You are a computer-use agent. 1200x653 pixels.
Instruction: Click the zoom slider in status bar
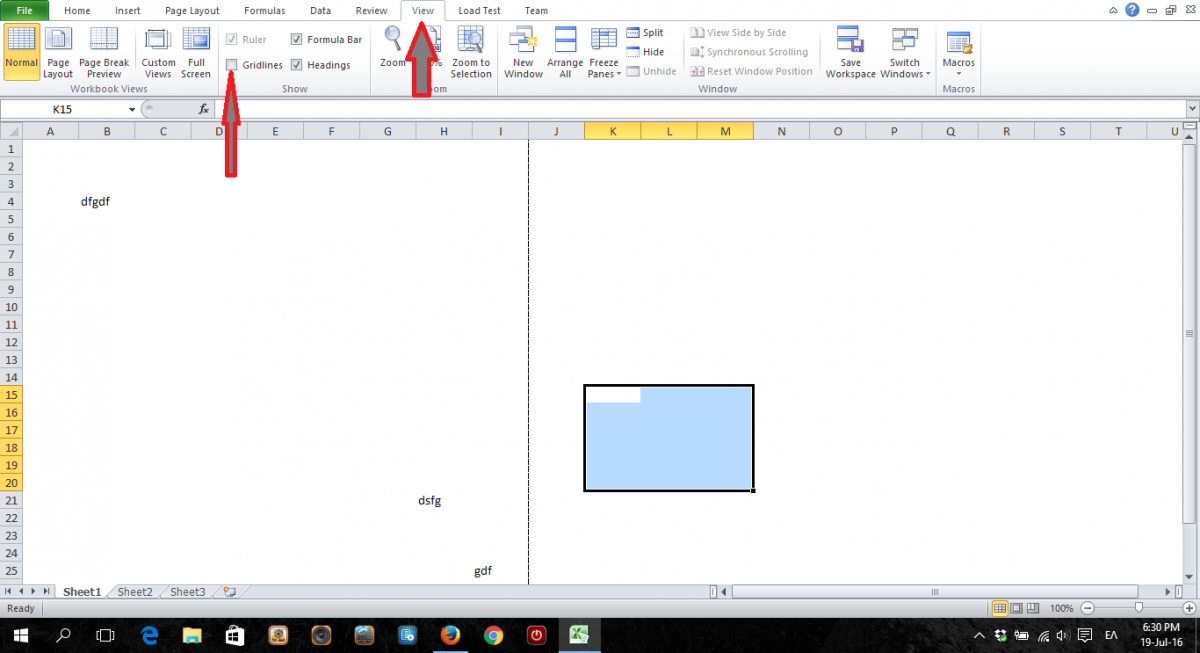coord(1138,608)
